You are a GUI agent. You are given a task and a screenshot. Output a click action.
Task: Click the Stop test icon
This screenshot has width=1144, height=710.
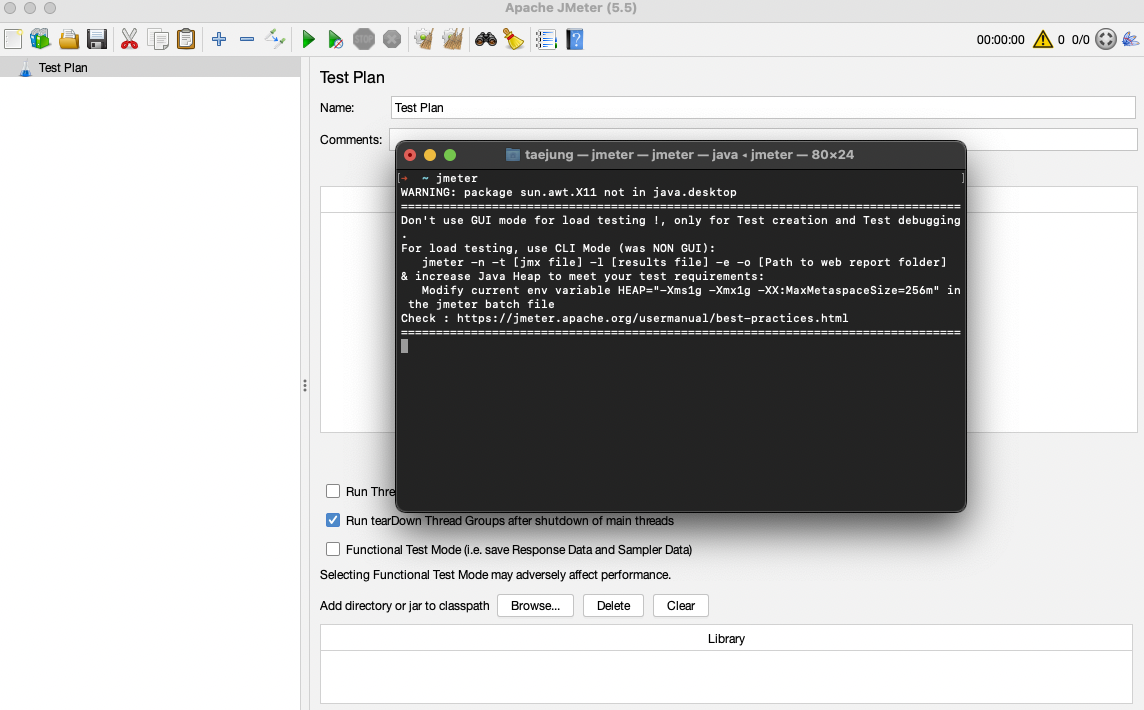[363, 39]
